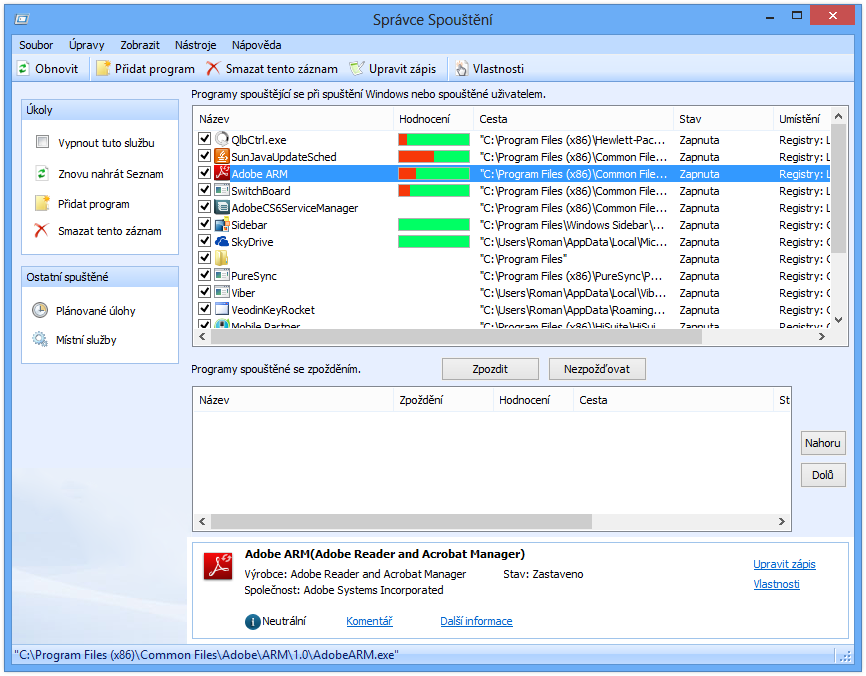Image resolution: width=866 pixels, height=676 pixels.
Task: Click the rating bar for SunJavaUpdateSched
Action: tap(434, 157)
